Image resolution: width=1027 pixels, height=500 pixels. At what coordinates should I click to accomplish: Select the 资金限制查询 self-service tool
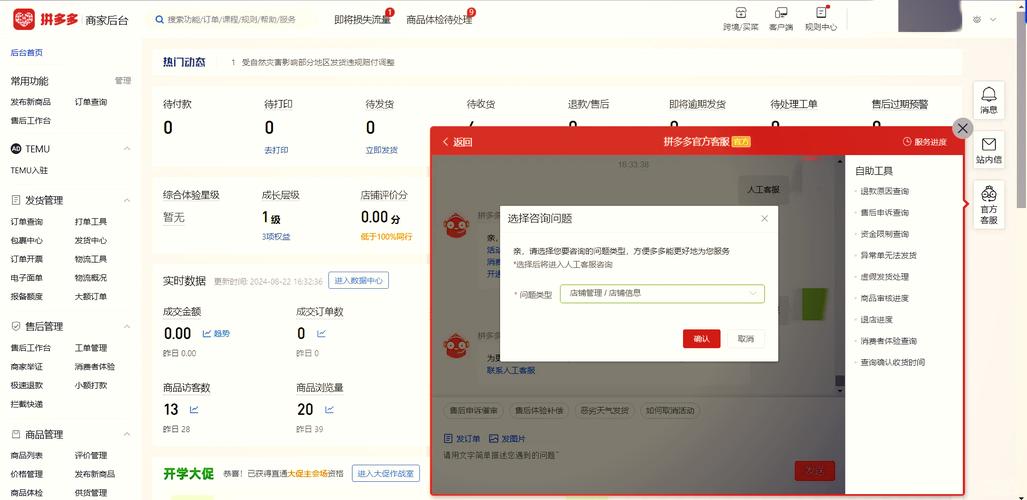tap(884, 234)
